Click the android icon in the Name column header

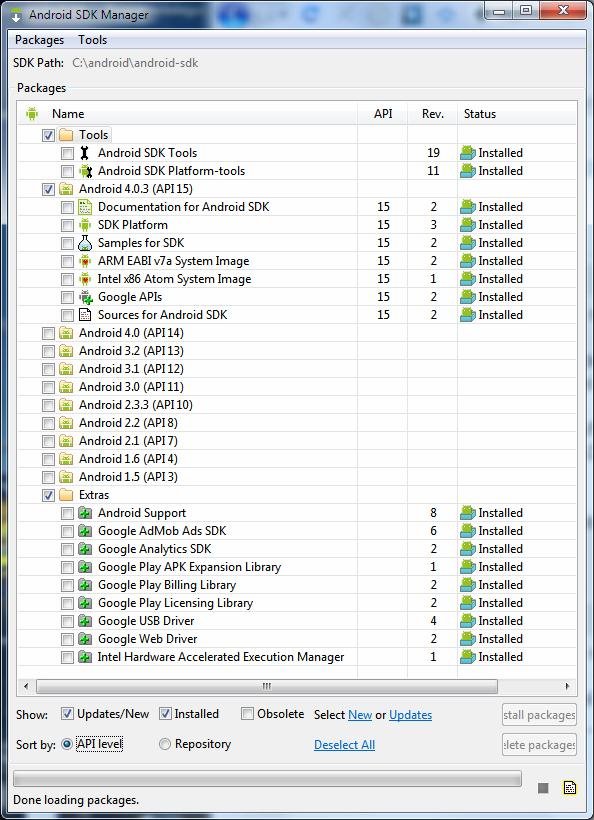pos(32,113)
